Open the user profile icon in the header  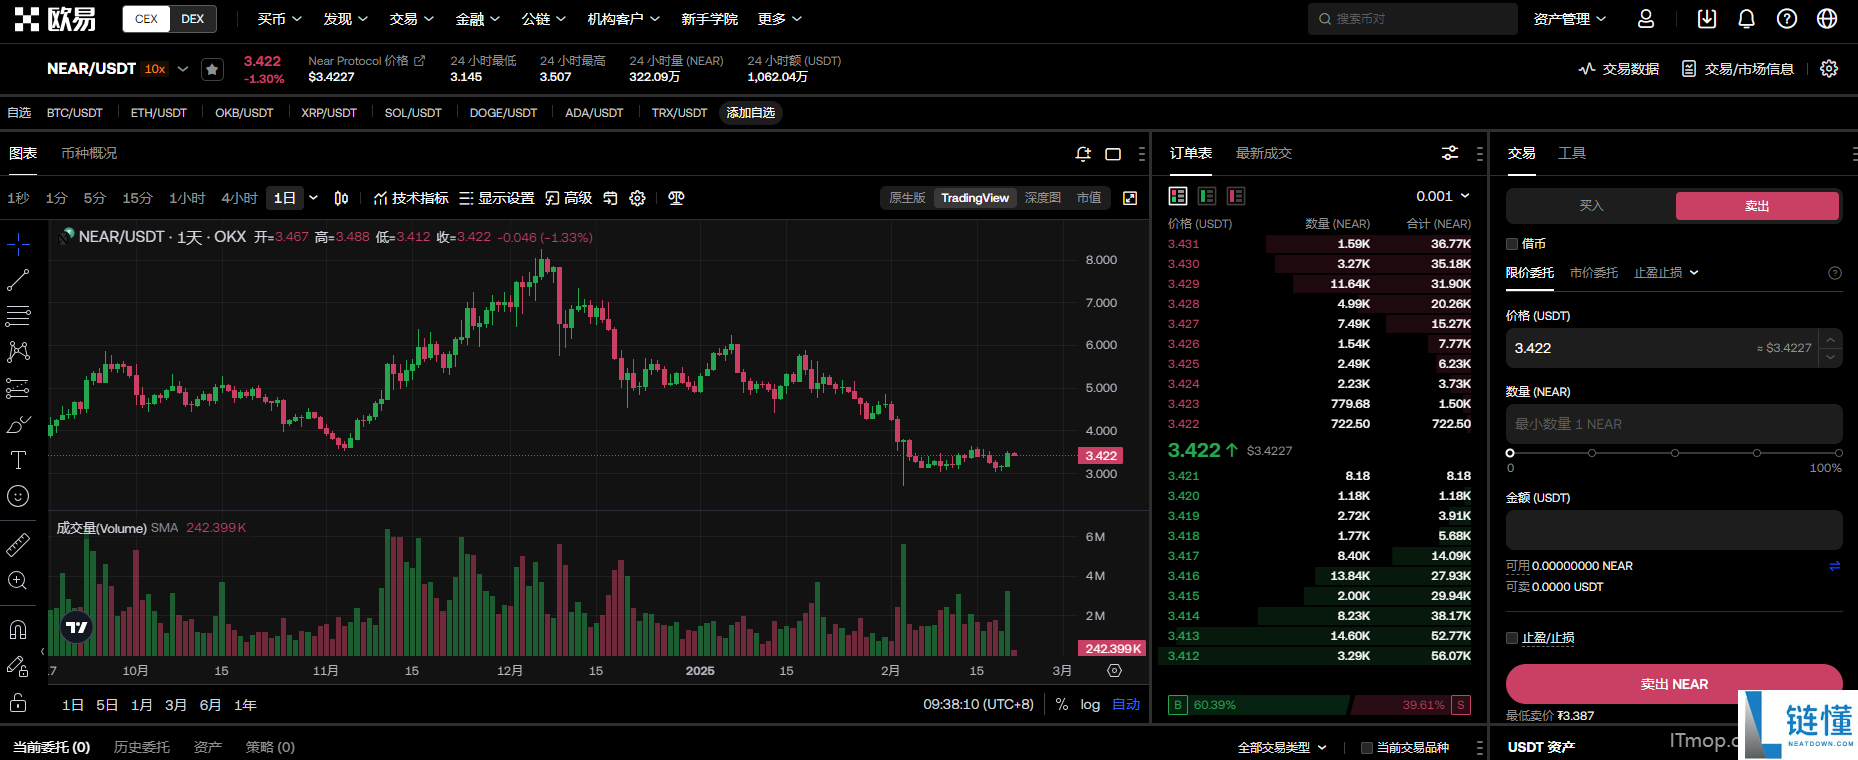pyautogui.click(x=1646, y=19)
